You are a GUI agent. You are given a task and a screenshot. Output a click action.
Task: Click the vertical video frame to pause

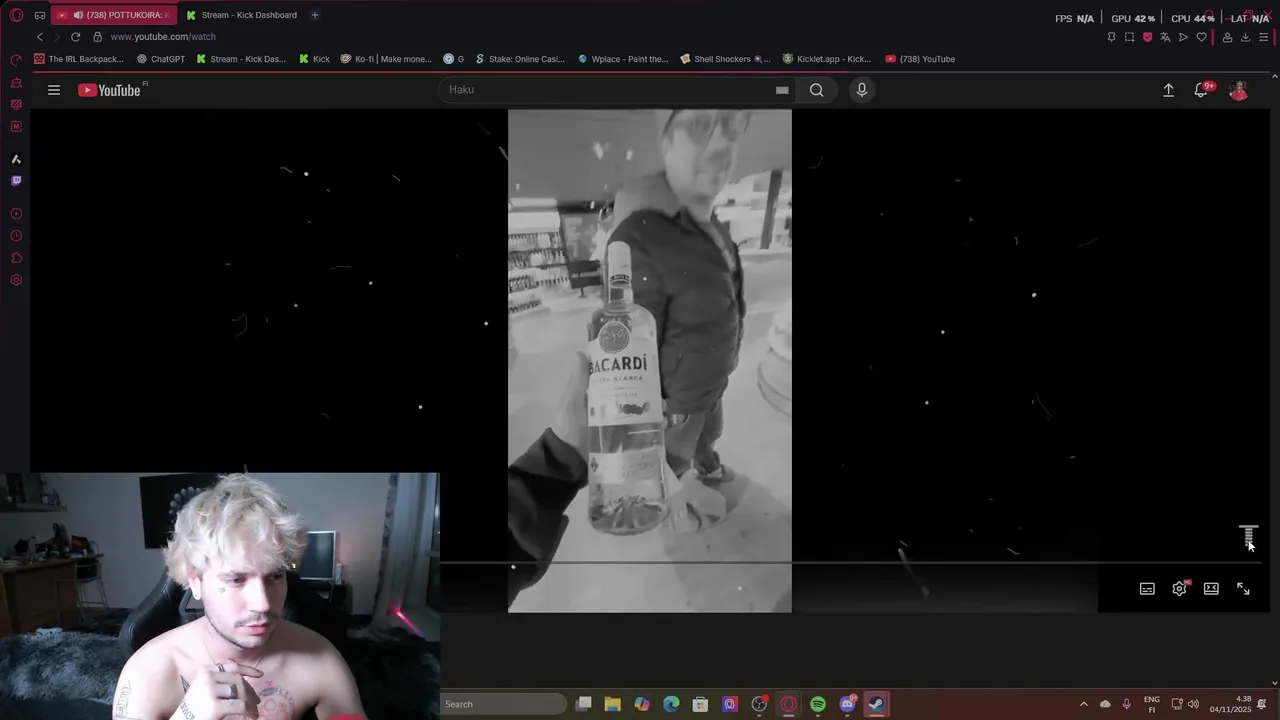click(x=650, y=360)
